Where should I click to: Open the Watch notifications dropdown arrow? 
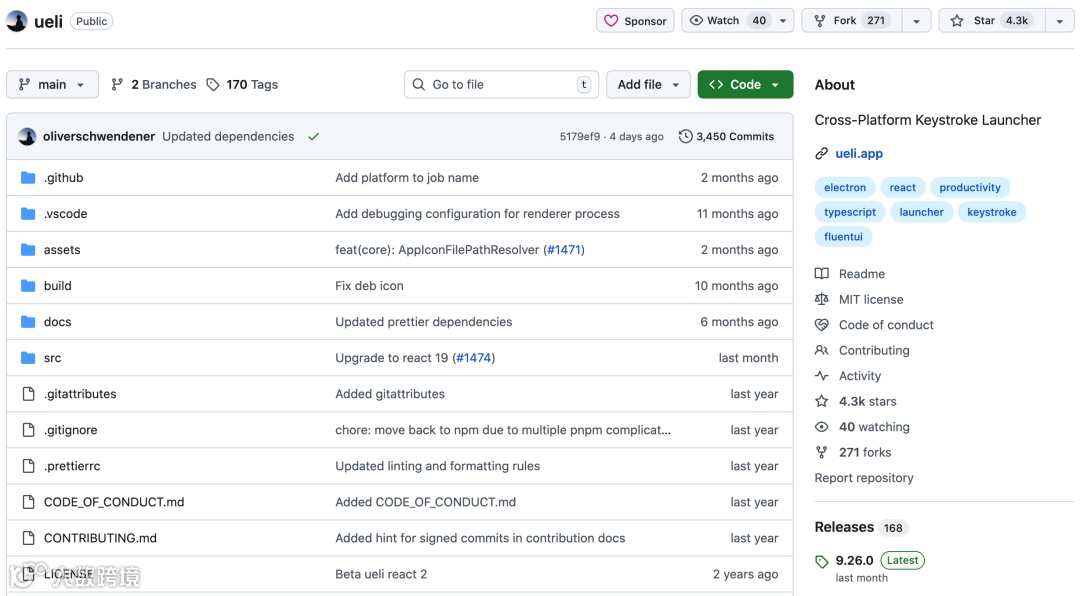click(784, 21)
